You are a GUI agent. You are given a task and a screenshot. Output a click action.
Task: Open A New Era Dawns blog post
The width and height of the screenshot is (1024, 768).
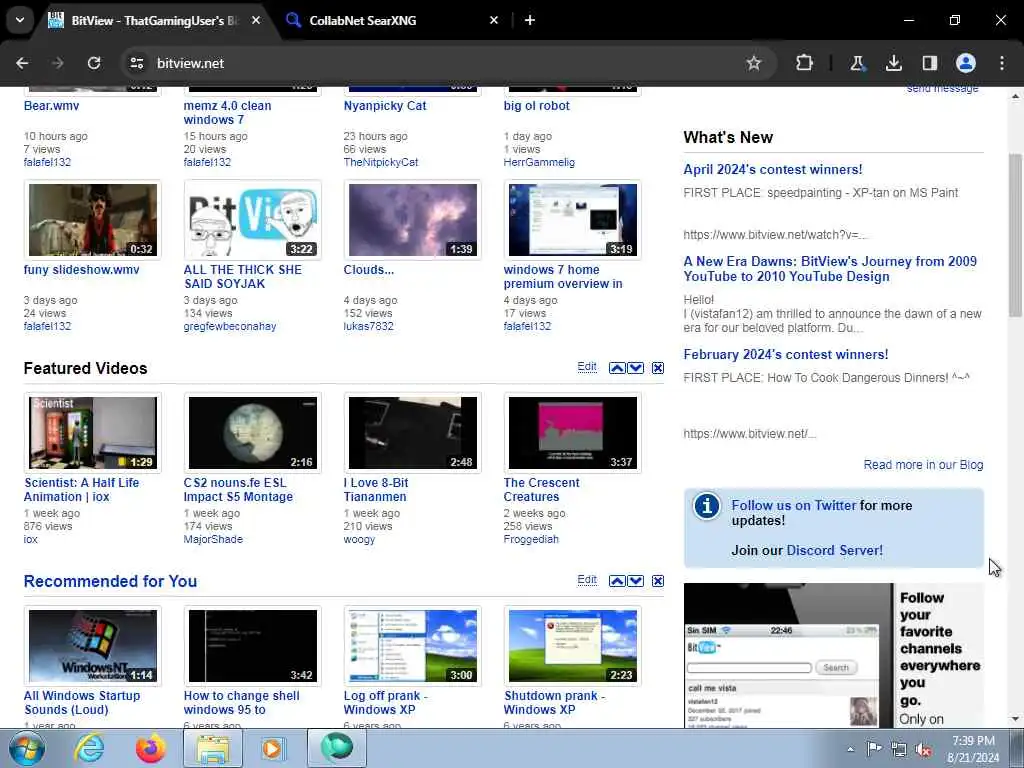point(830,268)
